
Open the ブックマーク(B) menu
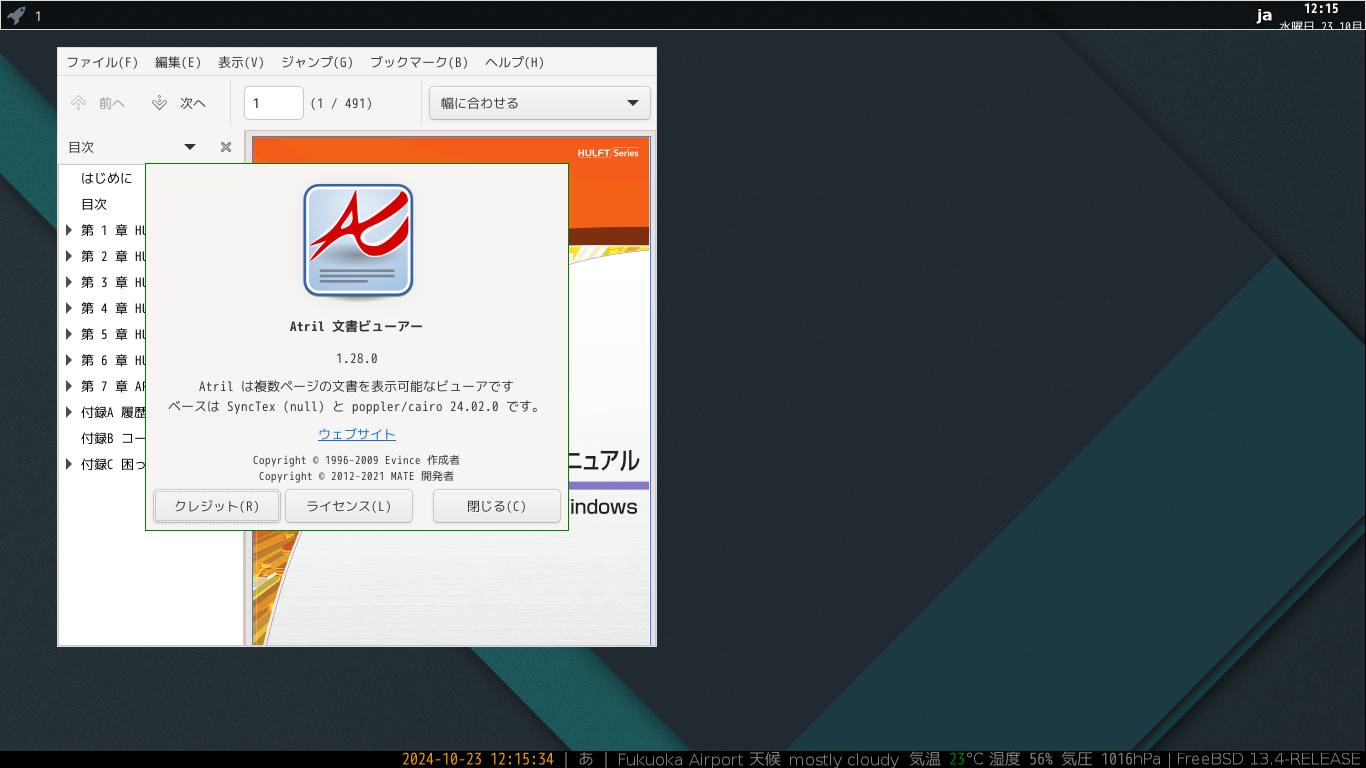419,62
